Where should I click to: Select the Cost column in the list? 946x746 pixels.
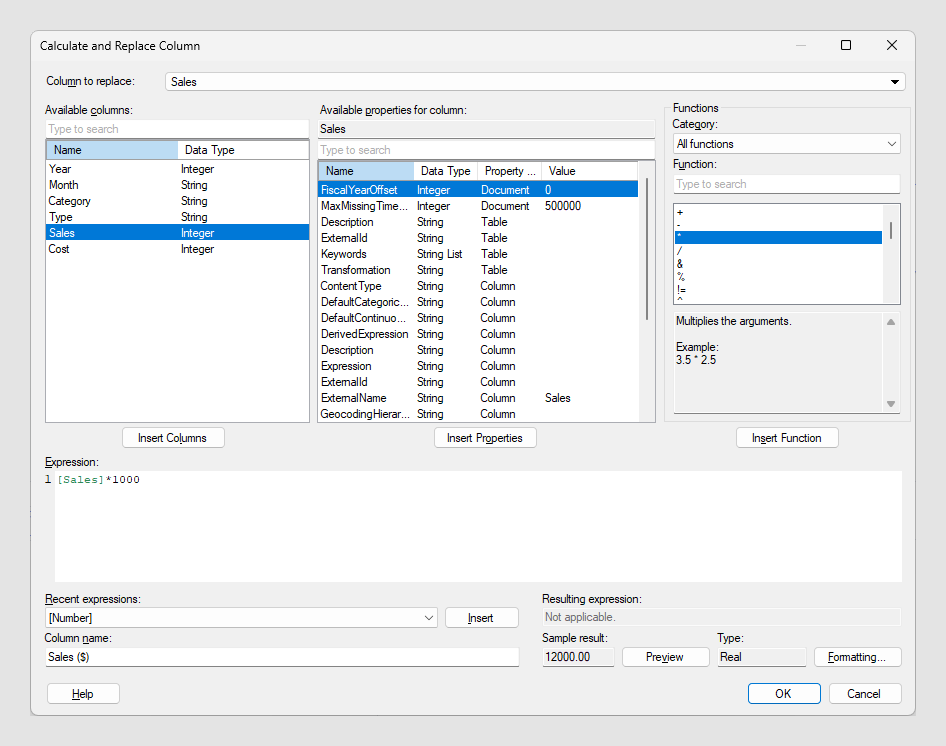(60, 249)
